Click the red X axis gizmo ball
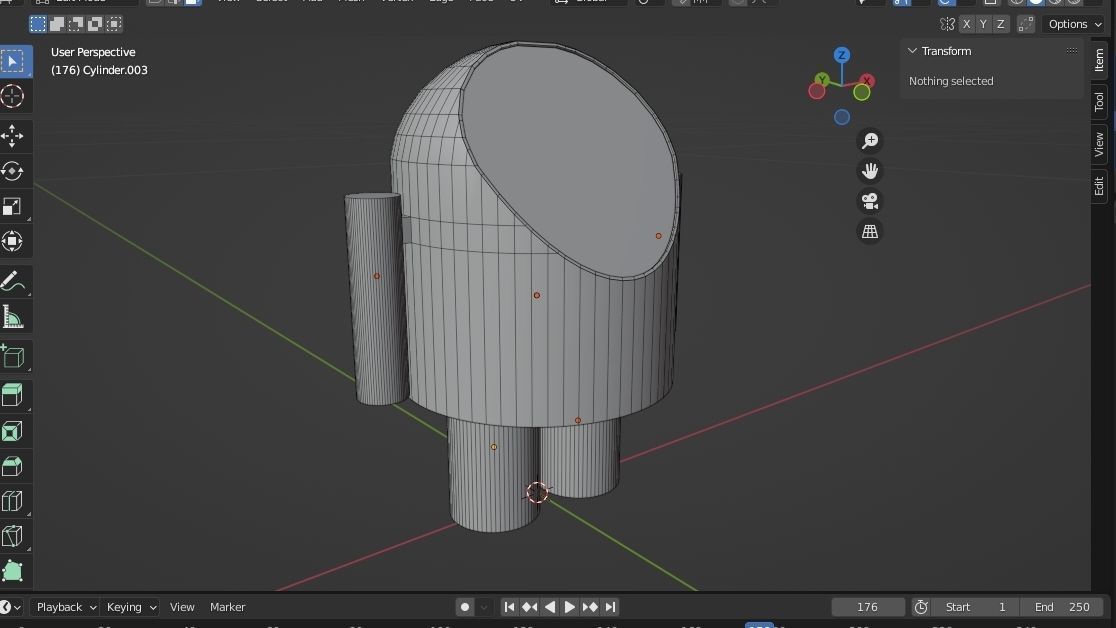The width and height of the screenshot is (1116, 628). 866,80
